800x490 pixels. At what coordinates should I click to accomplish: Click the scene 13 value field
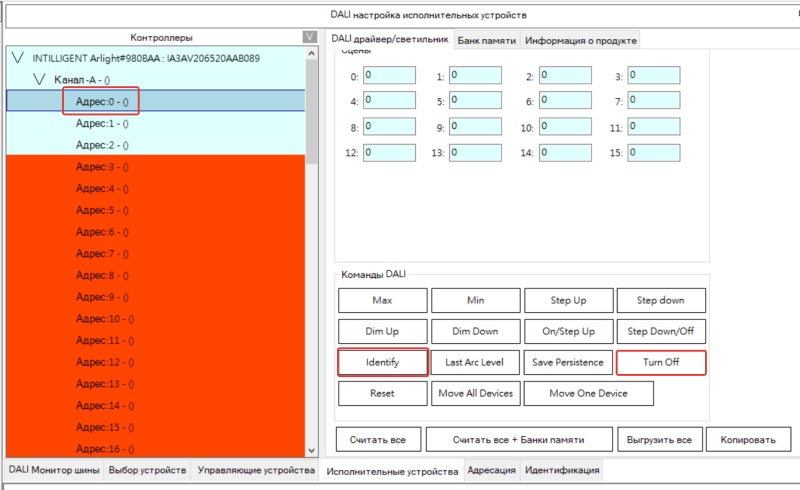(x=475, y=153)
